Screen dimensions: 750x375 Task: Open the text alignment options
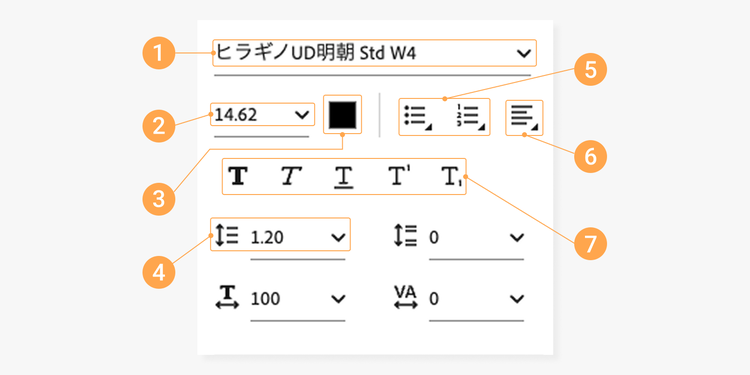(x=524, y=118)
